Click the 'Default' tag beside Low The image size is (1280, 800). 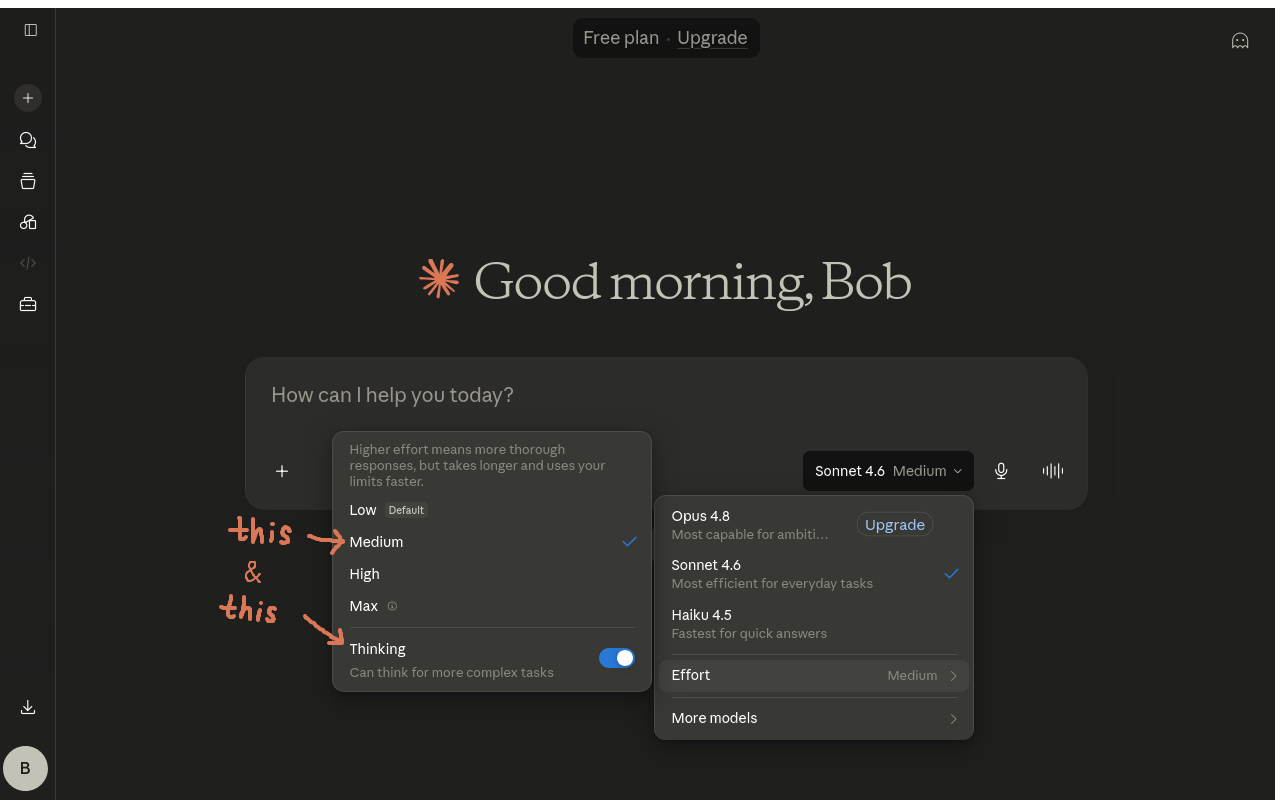click(406, 510)
